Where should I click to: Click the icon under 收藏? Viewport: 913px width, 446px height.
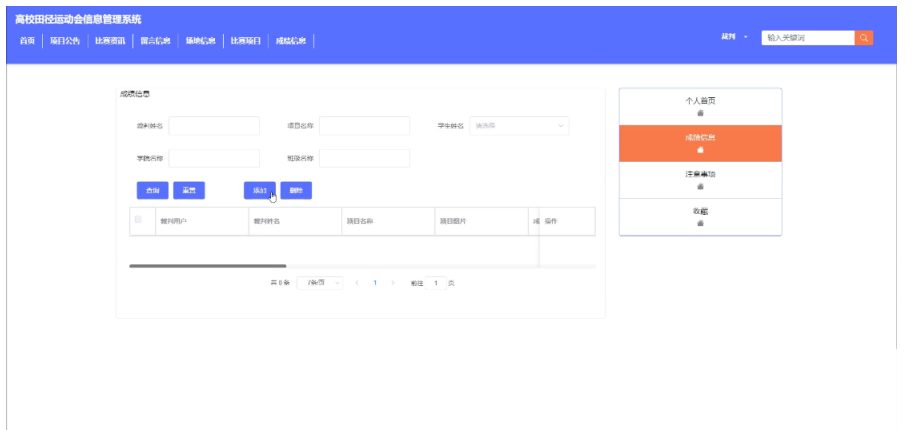click(x=700, y=223)
